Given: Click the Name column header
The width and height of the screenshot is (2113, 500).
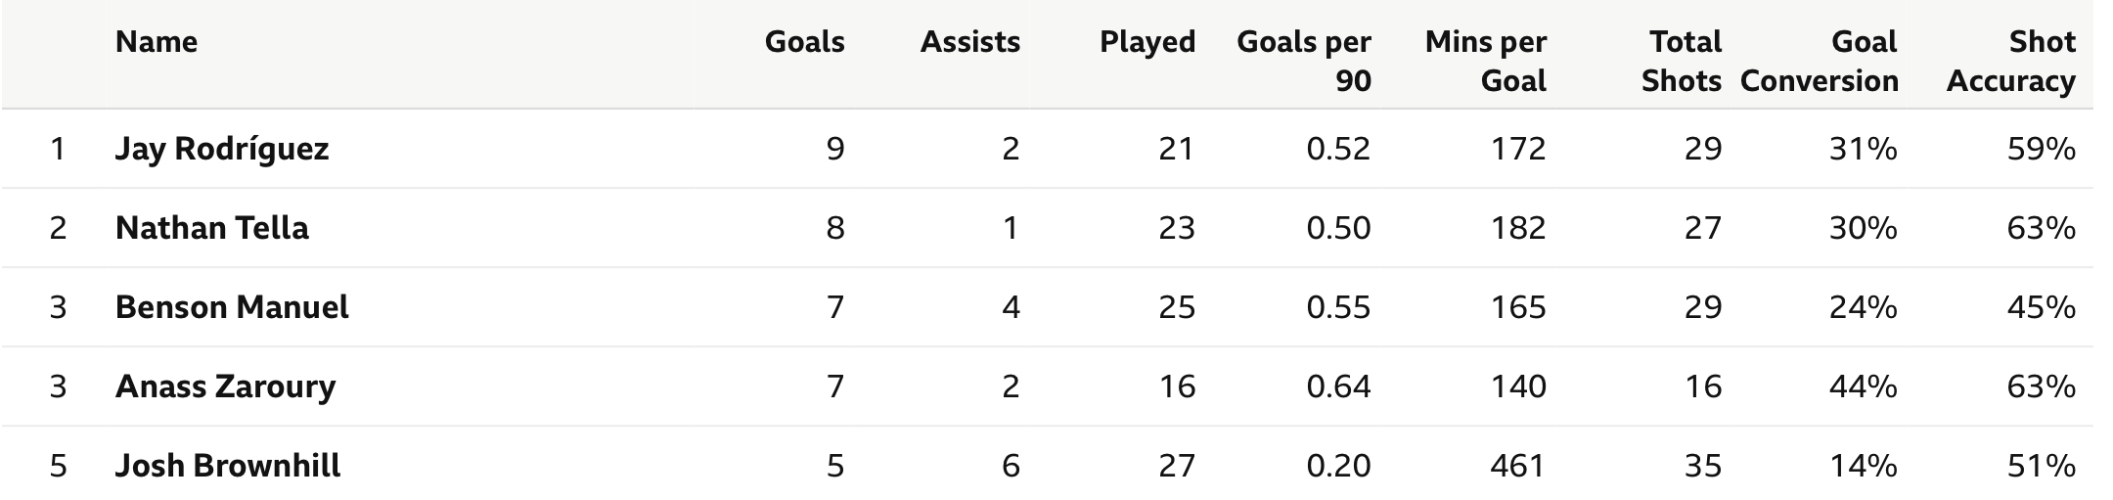Looking at the screenshot, I should coord(156,42).
